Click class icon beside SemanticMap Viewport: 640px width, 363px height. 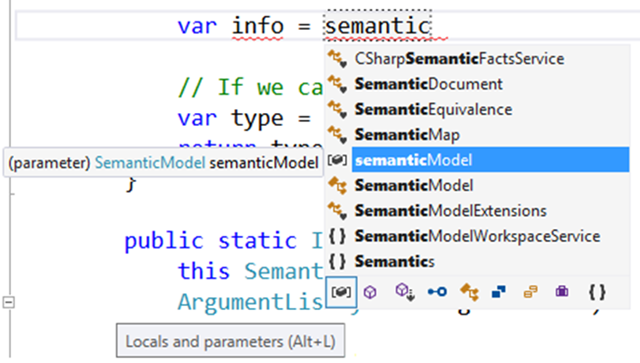click(x=338, y=135)
